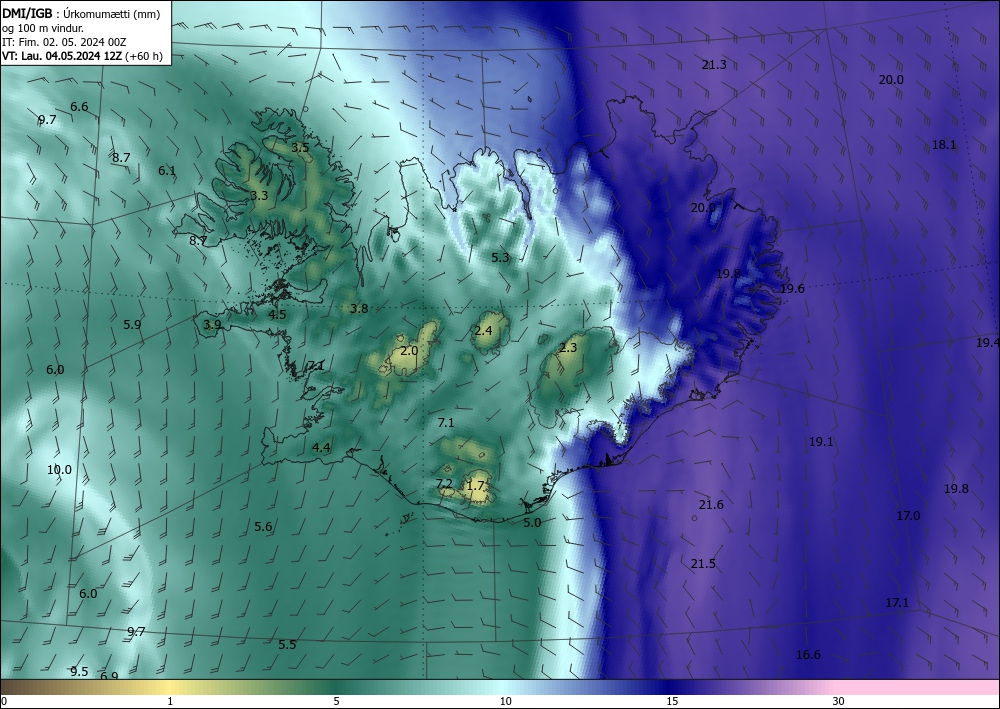Select the 7.2 value near the south coast

point(444,484)
